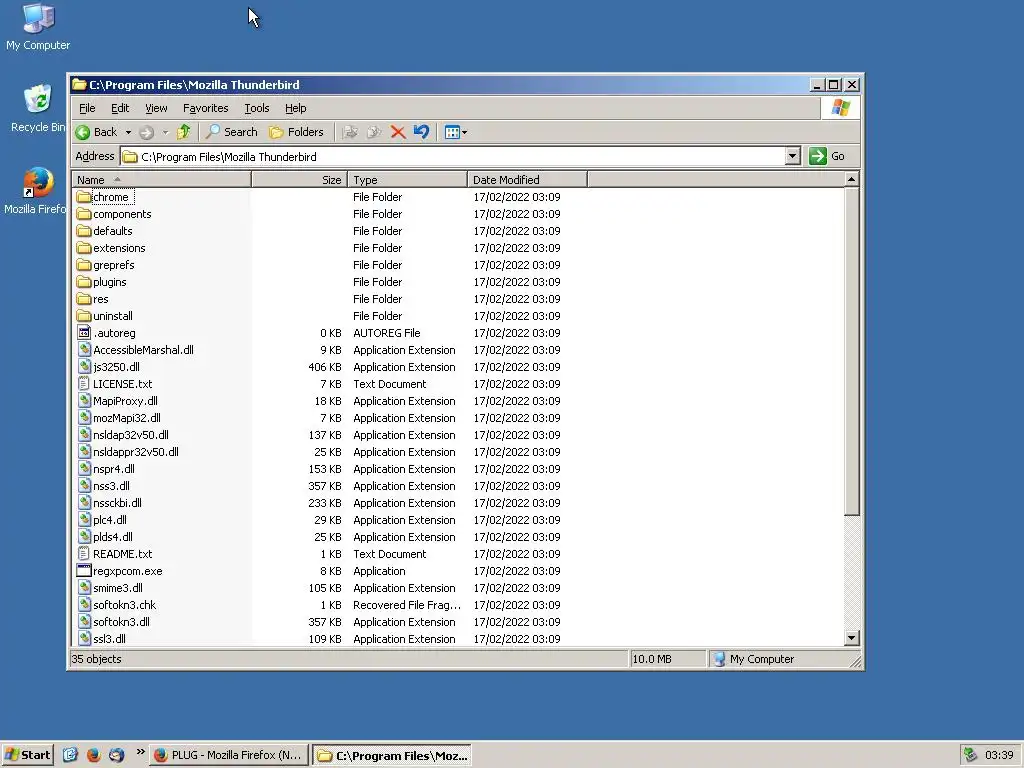1024x768 pixels.
Task: Select the MapiProxy.dll file name
Action: click(x=125, y=401)
